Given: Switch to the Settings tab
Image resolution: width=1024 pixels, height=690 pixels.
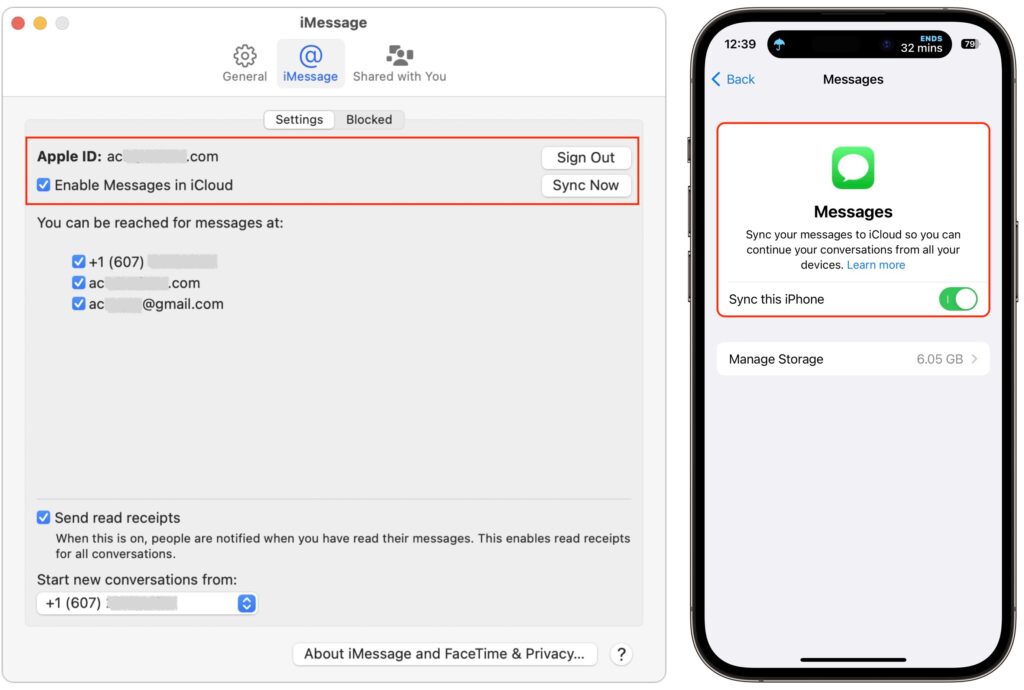Looking at the screenshot, I should tap(299, 119).
